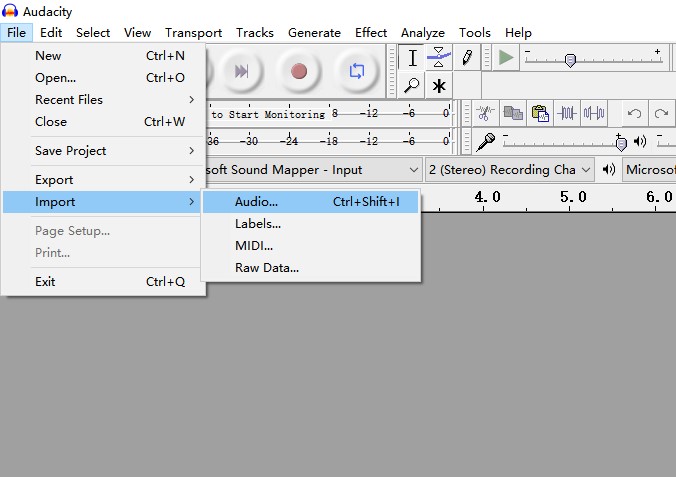This screenshot has width=676, height=477.
Task: Choose Close from the File menu
Action: coord(103,122)
